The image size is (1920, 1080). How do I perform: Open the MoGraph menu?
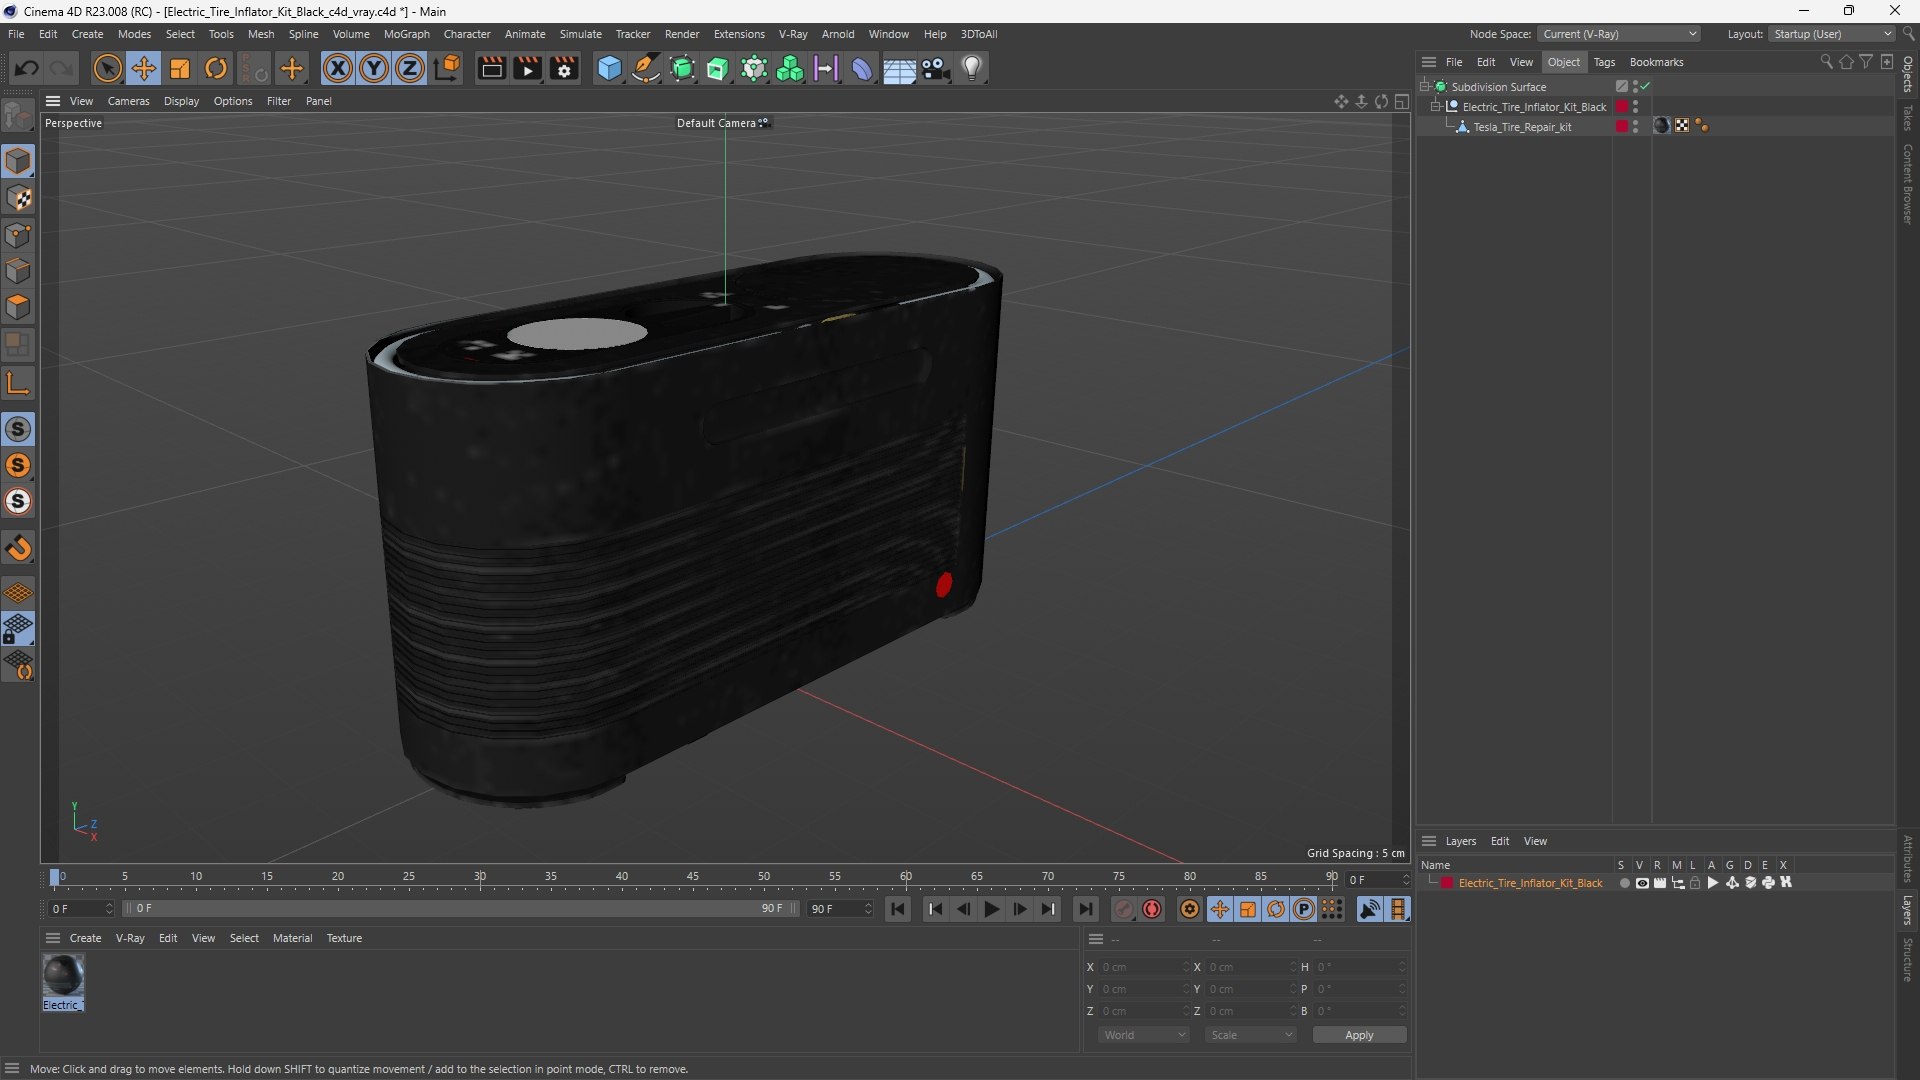click(406, 34)
